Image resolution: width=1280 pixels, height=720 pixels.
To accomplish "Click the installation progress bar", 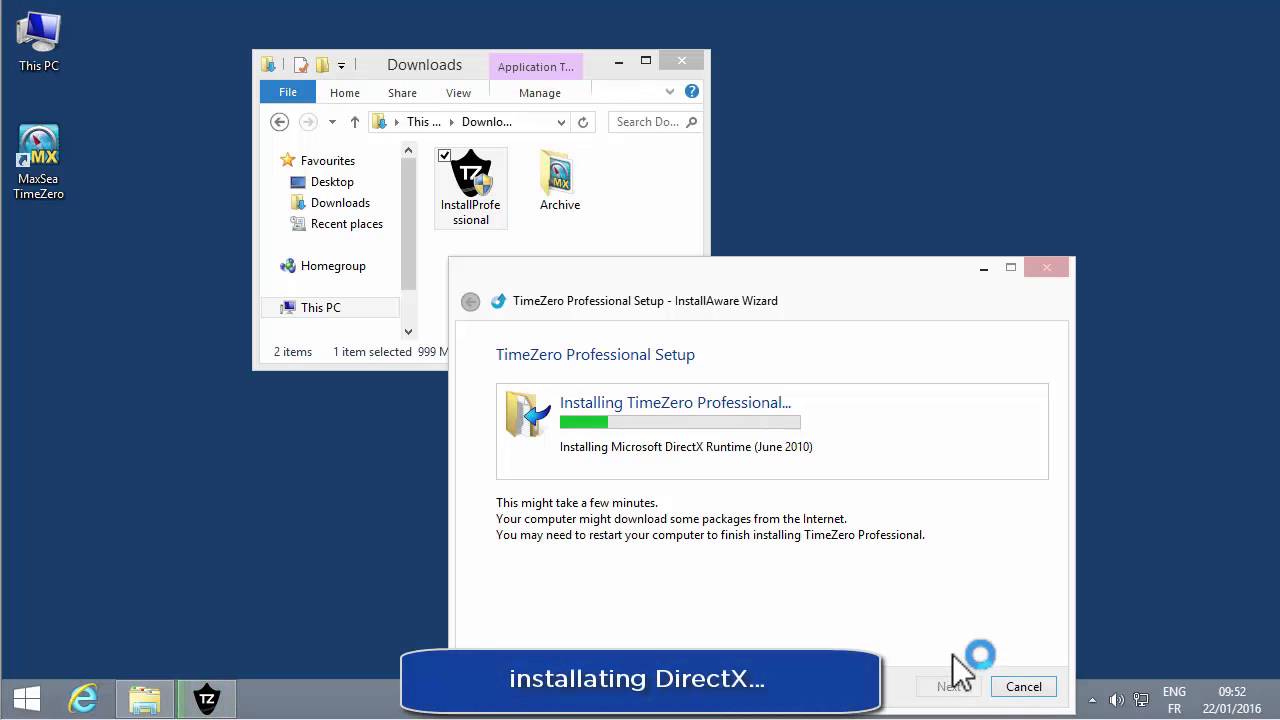I will click(680, 422).
